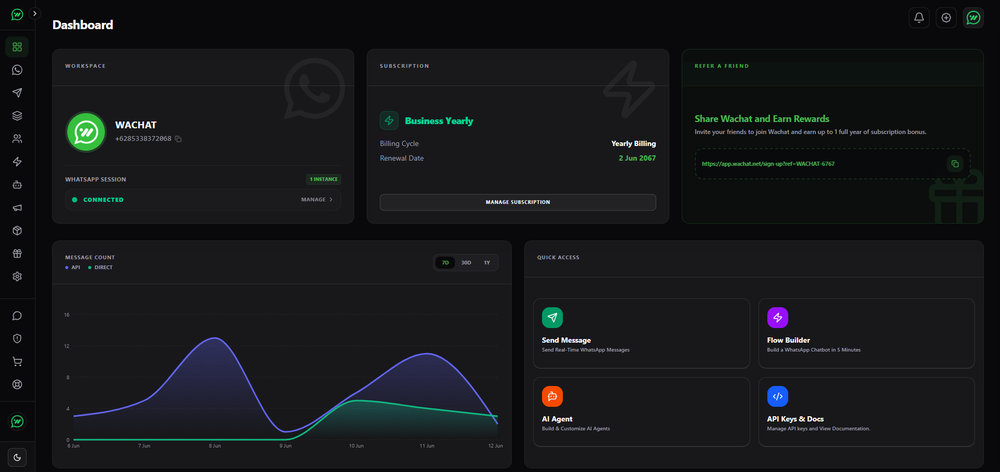The image size is (1000, 472).
Task: Click the renewal date 2 Jun 2067
Action: coord(637,158)
